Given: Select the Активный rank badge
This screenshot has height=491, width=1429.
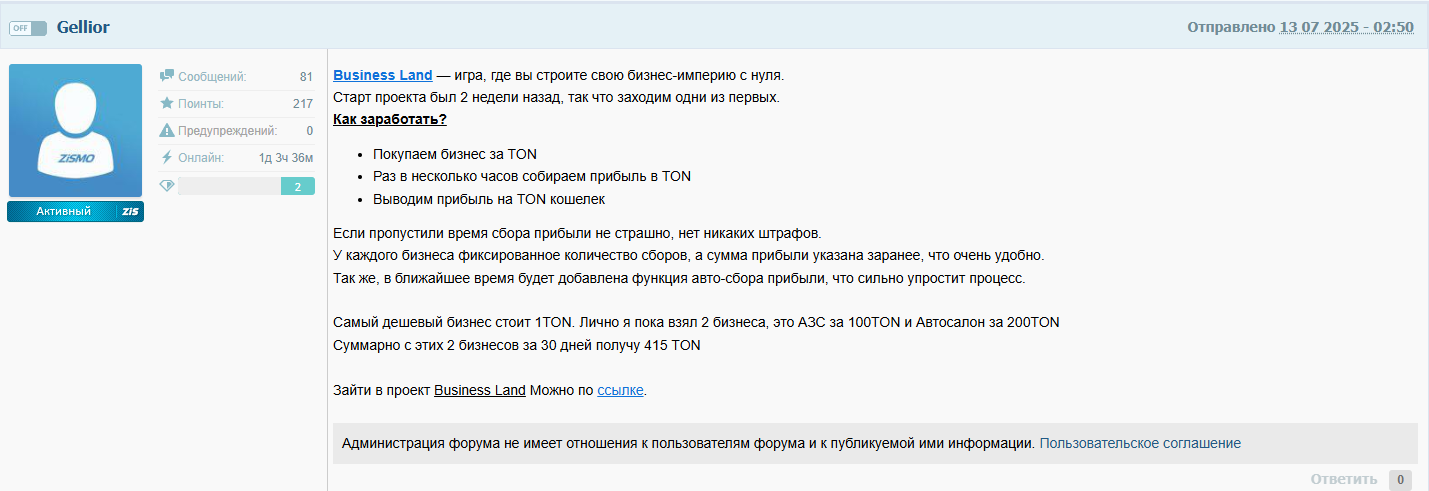Looking at the screenshot, I should [76, 211].
